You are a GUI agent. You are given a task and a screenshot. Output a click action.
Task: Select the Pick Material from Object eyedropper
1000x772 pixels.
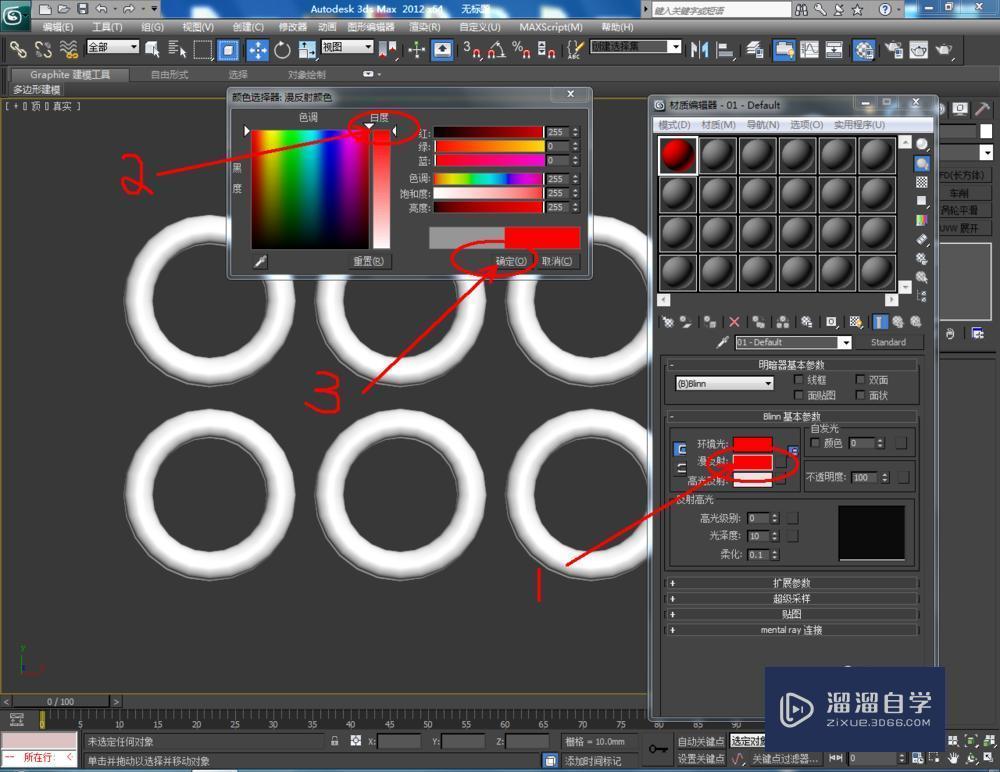721,342
